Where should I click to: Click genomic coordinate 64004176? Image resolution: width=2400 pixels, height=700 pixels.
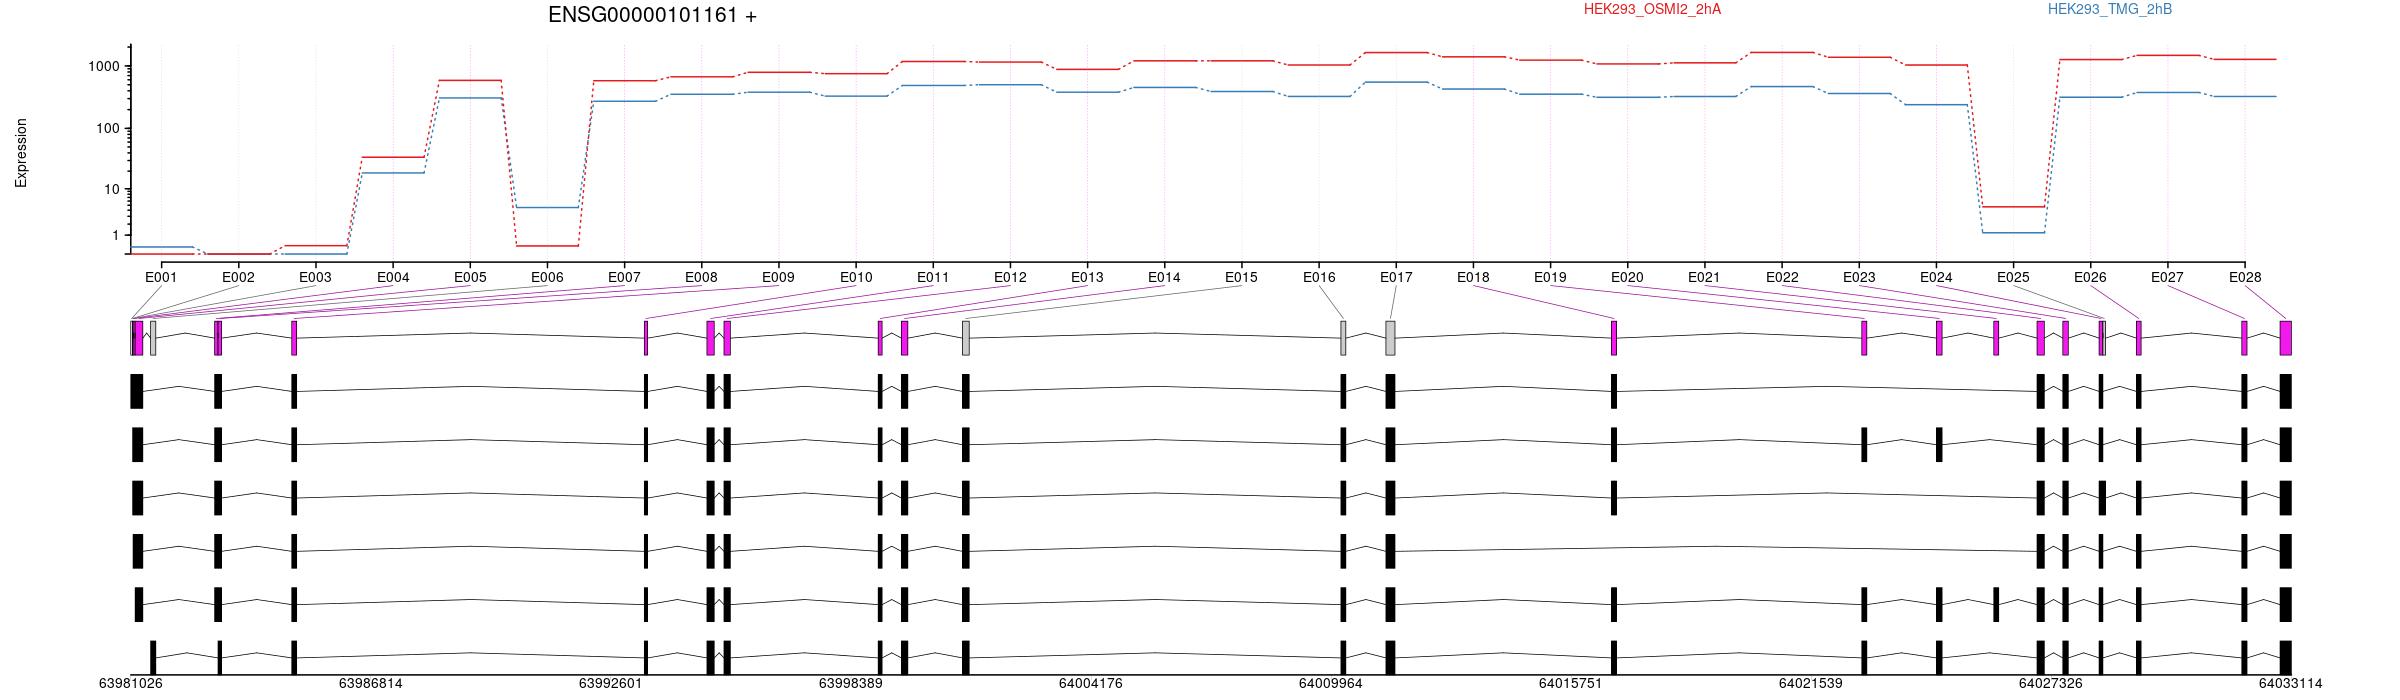(x=1091, y=684)
